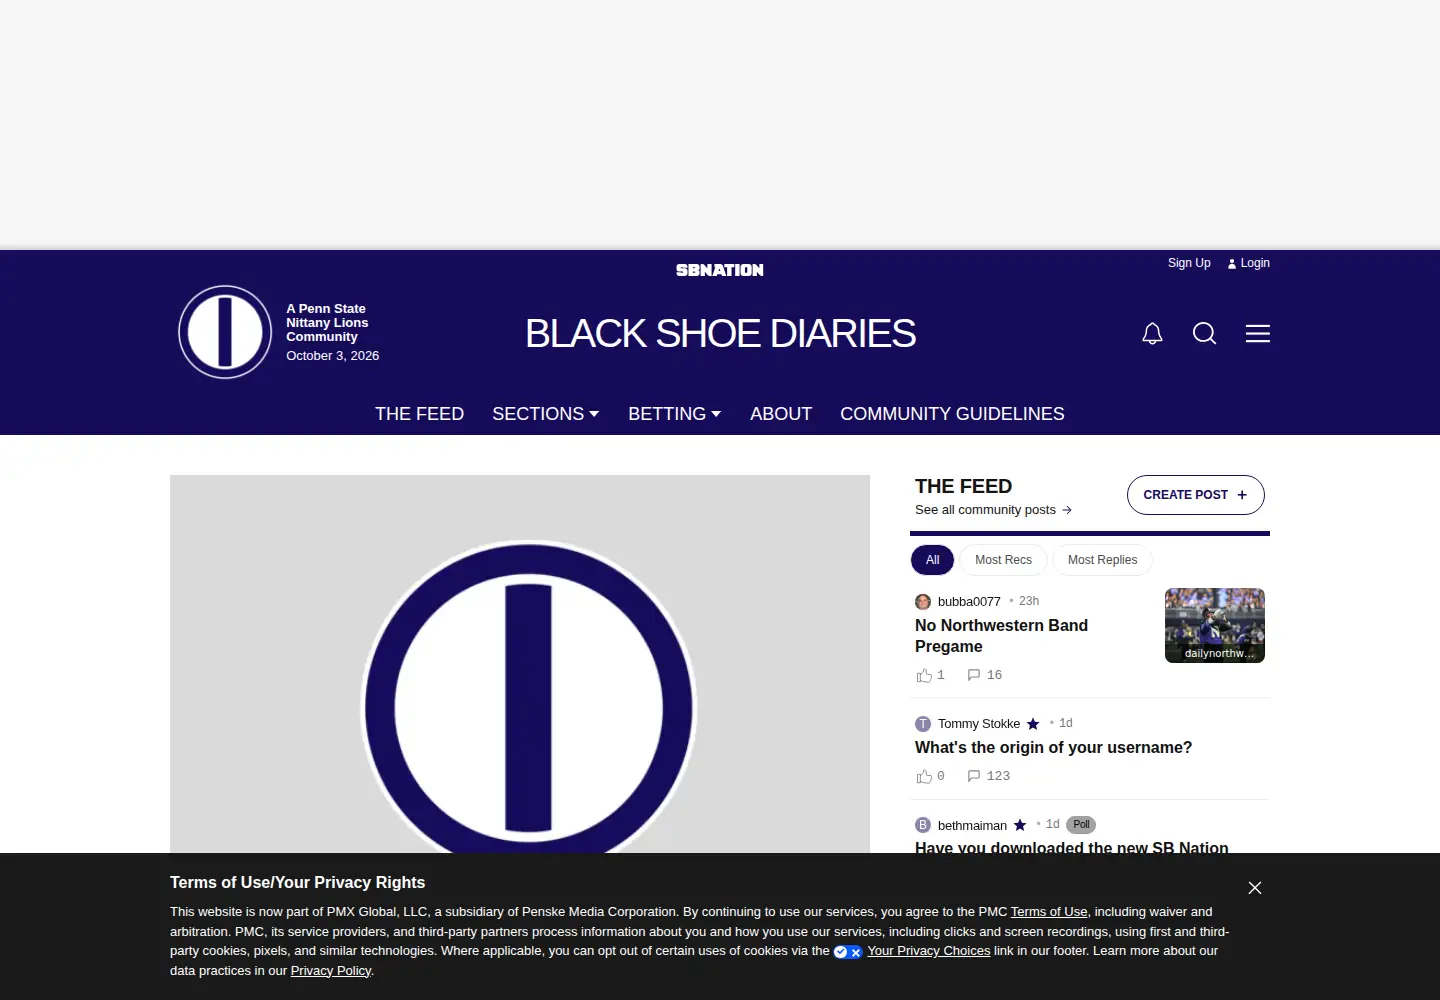Open Community Guidelines
This screenshot has height=1000, width=1440.
tap(952, 414)
